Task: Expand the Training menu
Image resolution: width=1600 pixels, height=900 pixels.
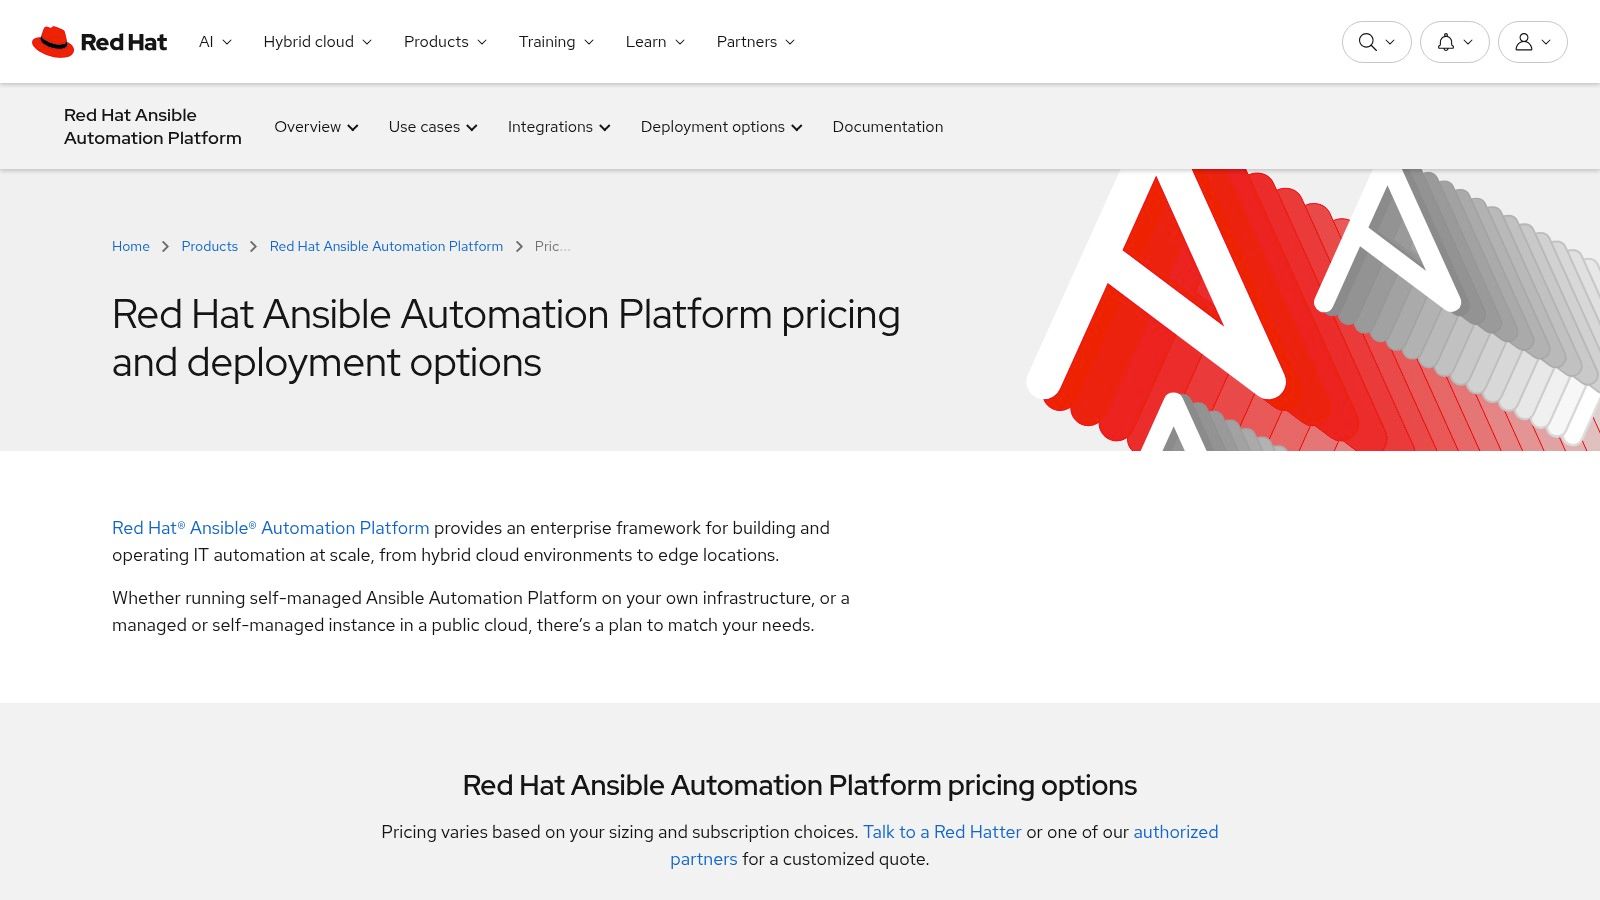Action: point(556,42)
